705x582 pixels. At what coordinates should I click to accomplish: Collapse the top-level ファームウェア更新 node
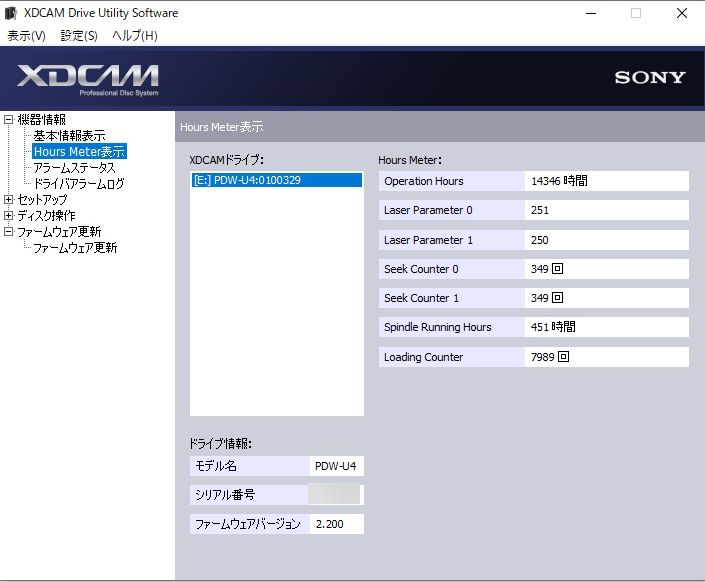pos(9,232)
